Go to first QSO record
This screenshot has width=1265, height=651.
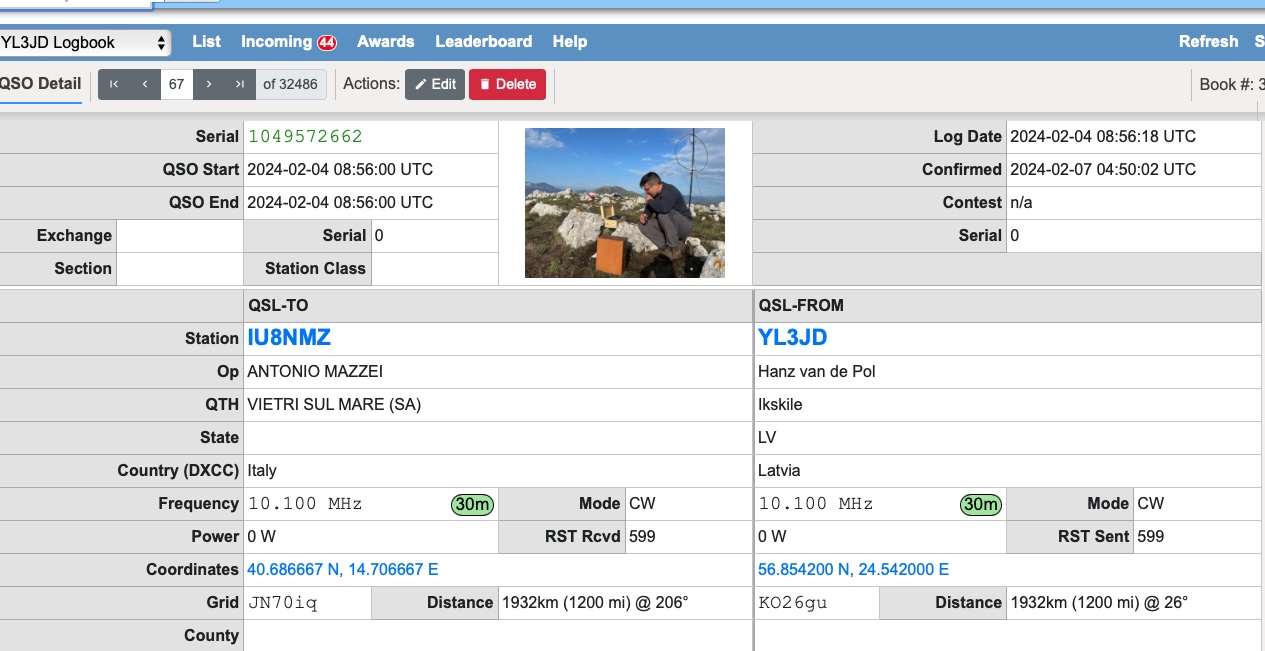(114, 84)
